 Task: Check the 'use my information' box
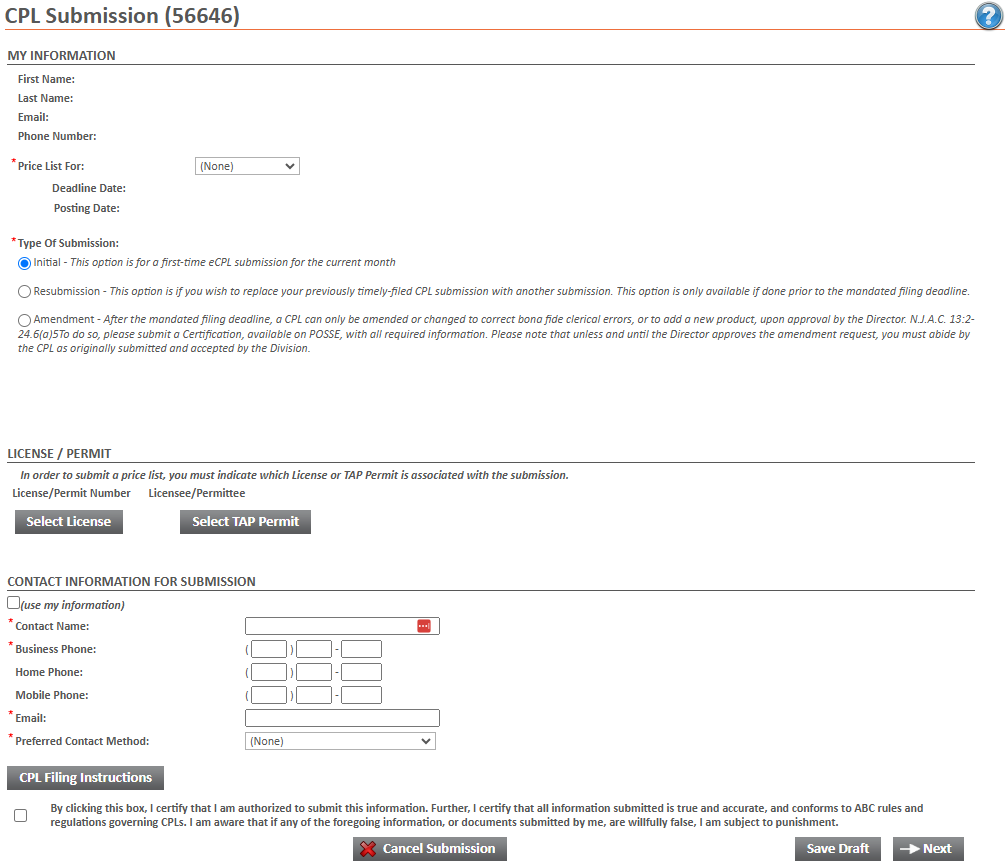pyautogui.click(x=13, y=603)
